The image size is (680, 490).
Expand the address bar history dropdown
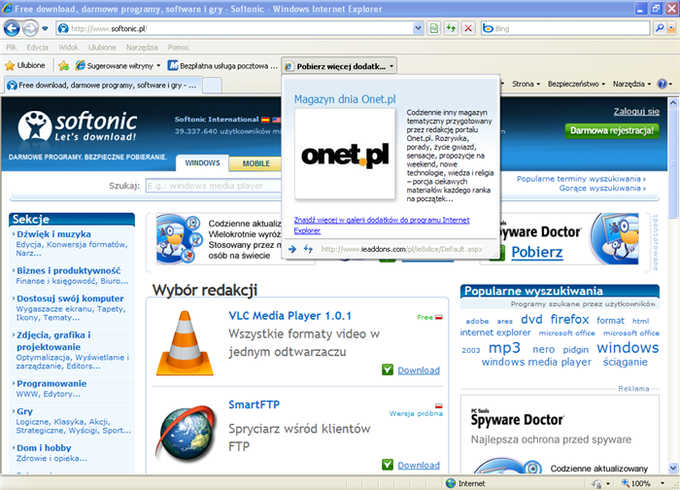(x=418, y=29)
